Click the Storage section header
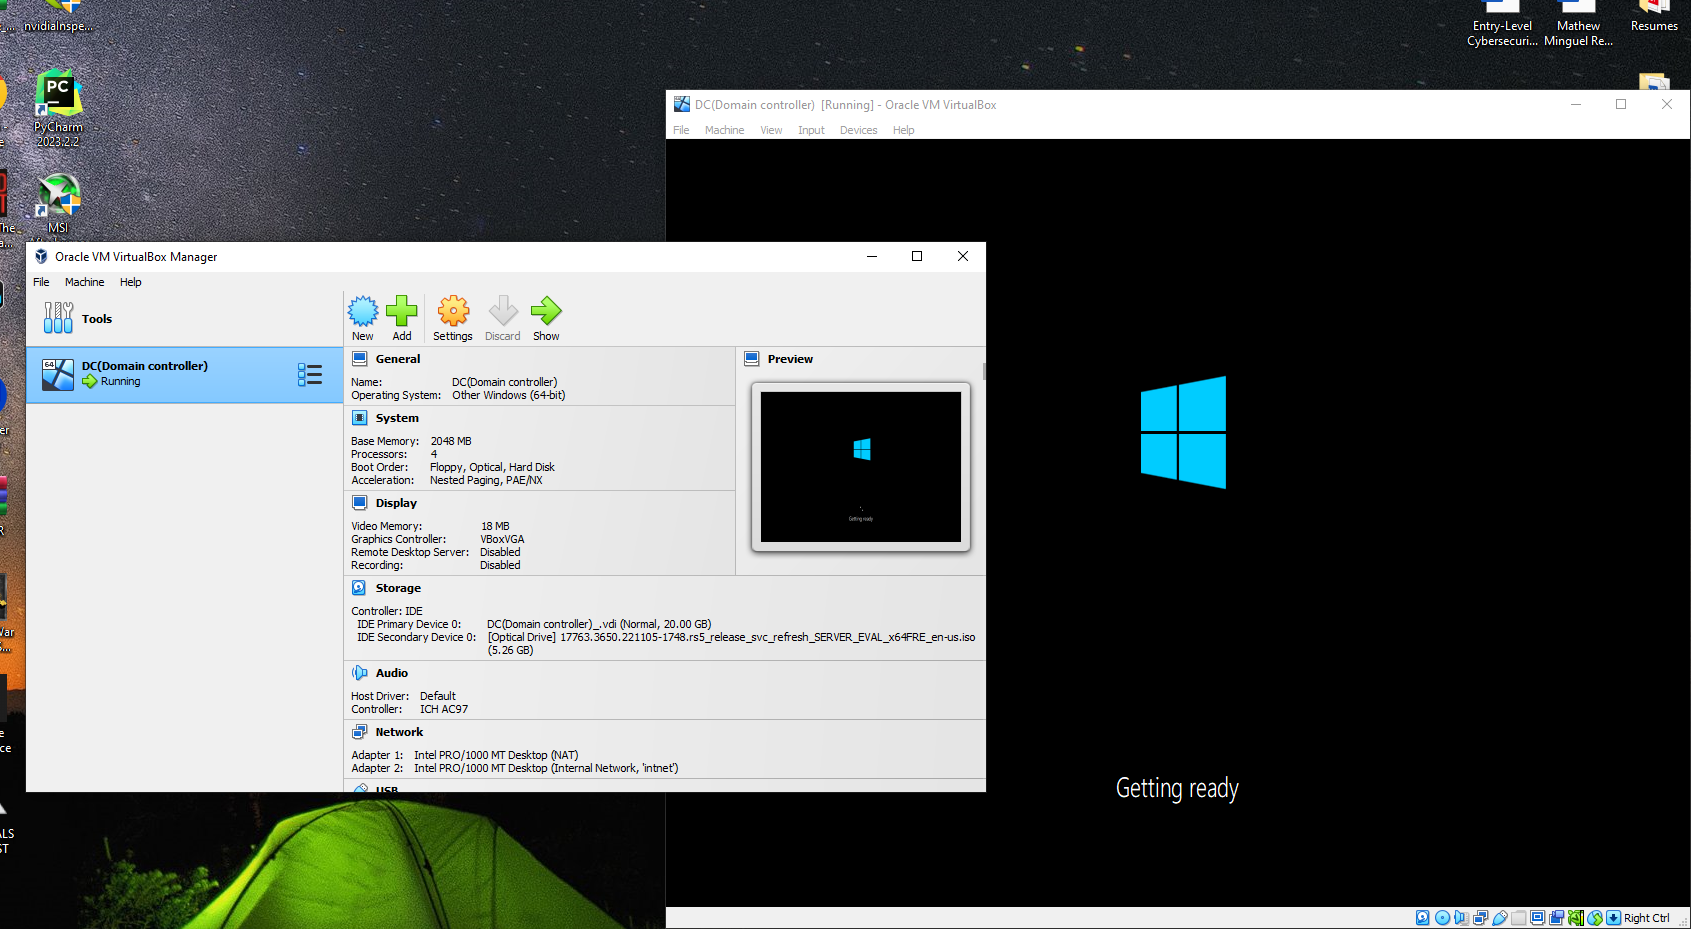This screenshot has height=929, width=1691. point(398,588)
